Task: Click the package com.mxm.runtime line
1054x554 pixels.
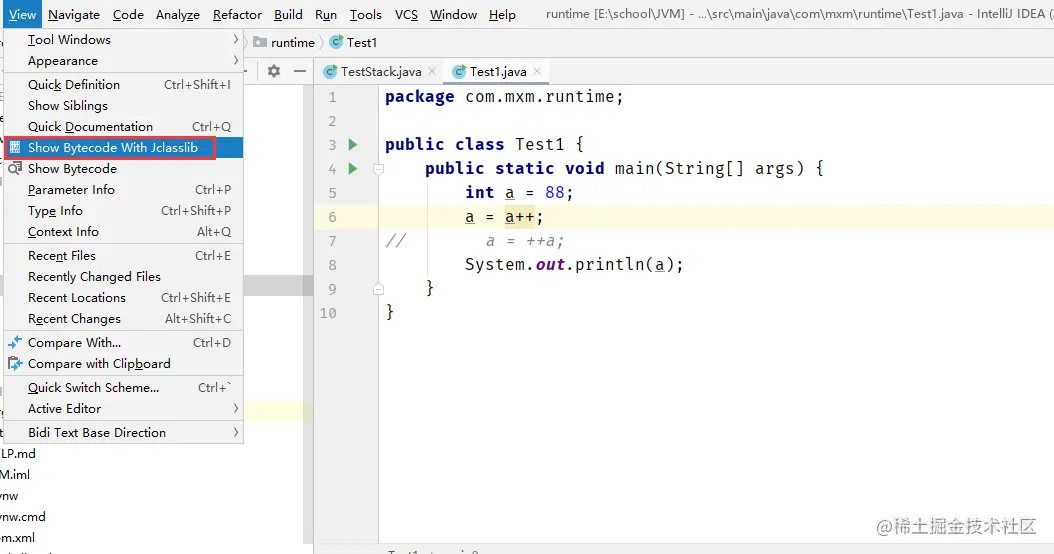Action: click(x=504, y=97)
